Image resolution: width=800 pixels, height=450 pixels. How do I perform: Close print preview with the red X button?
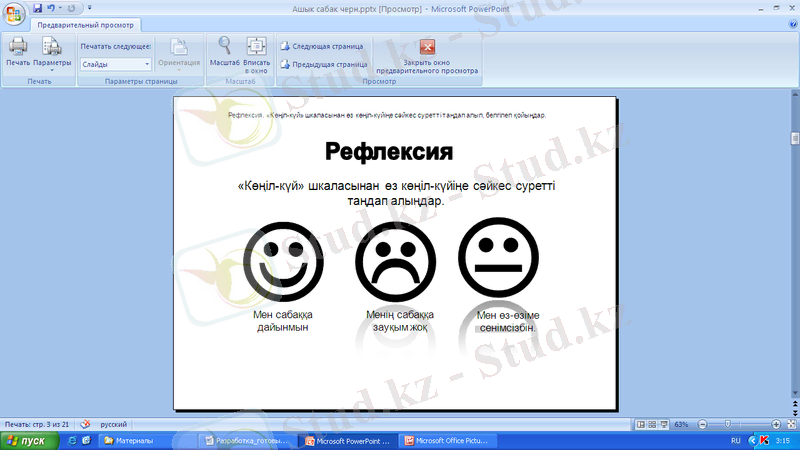point(427,47)
